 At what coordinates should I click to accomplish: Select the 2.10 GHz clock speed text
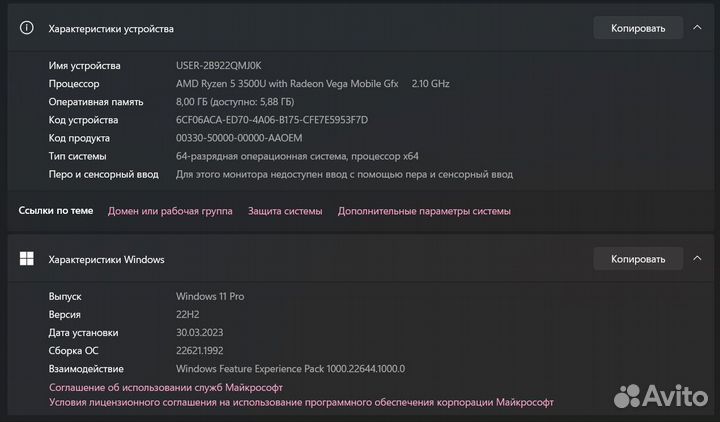pos(430,84)
